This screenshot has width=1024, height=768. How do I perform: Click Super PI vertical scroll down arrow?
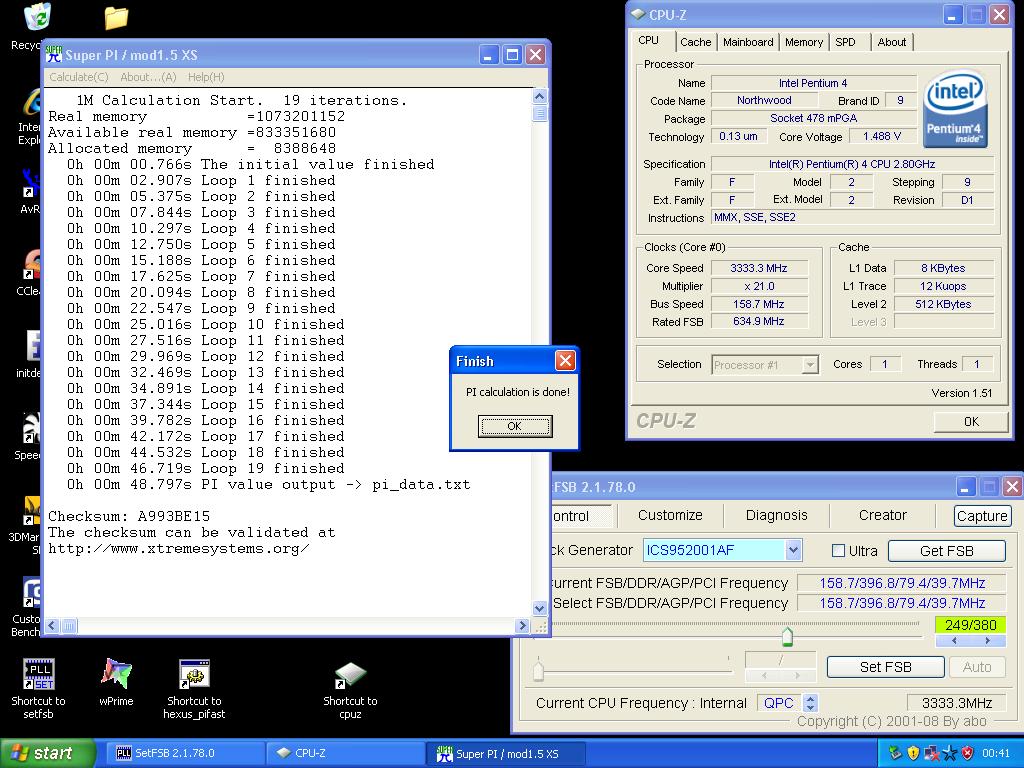pyautogui.click(x=539, y=608)
